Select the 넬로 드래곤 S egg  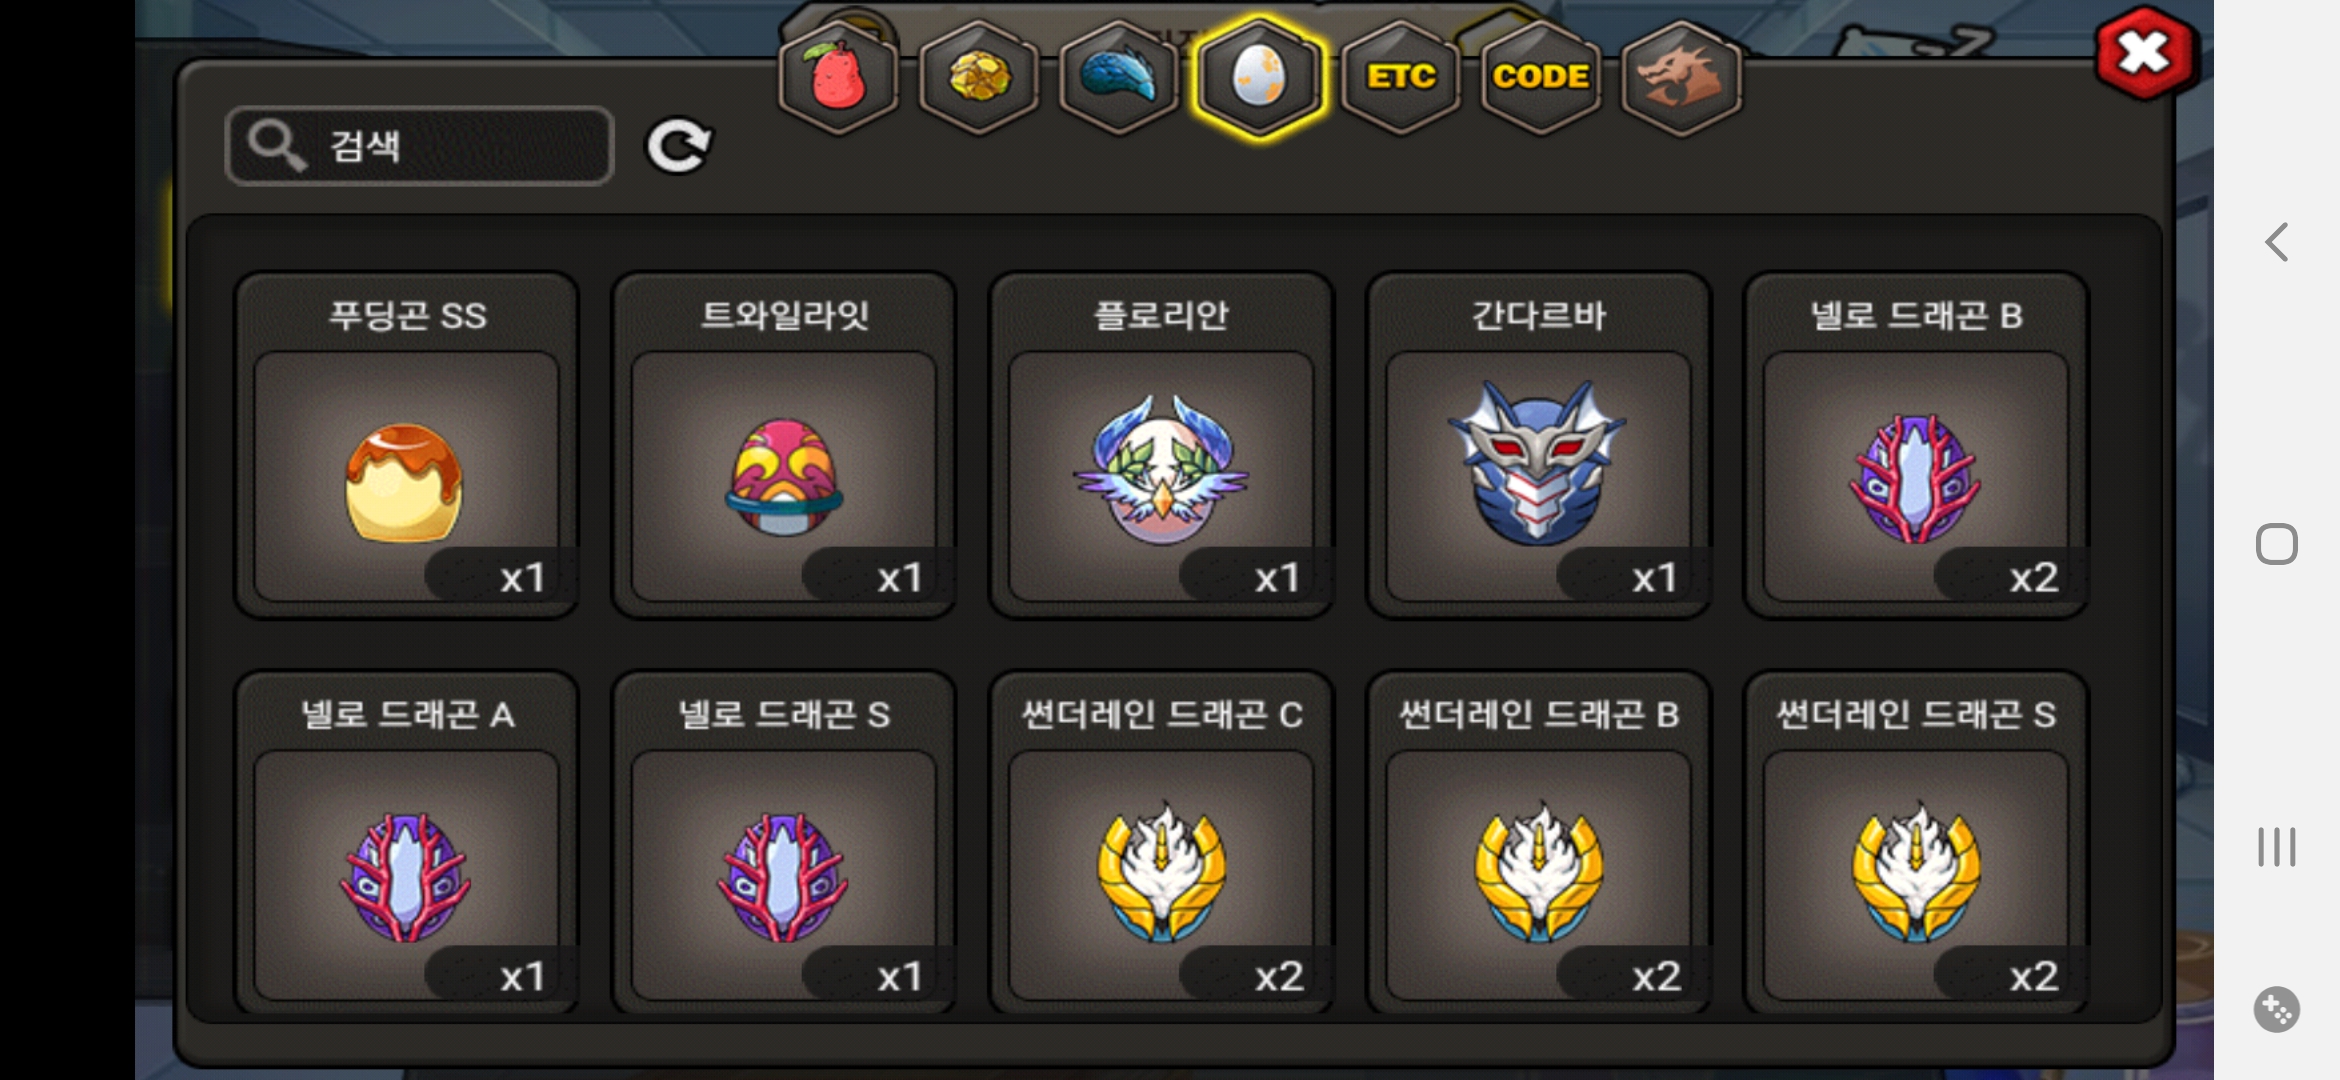tap(784, 843)
